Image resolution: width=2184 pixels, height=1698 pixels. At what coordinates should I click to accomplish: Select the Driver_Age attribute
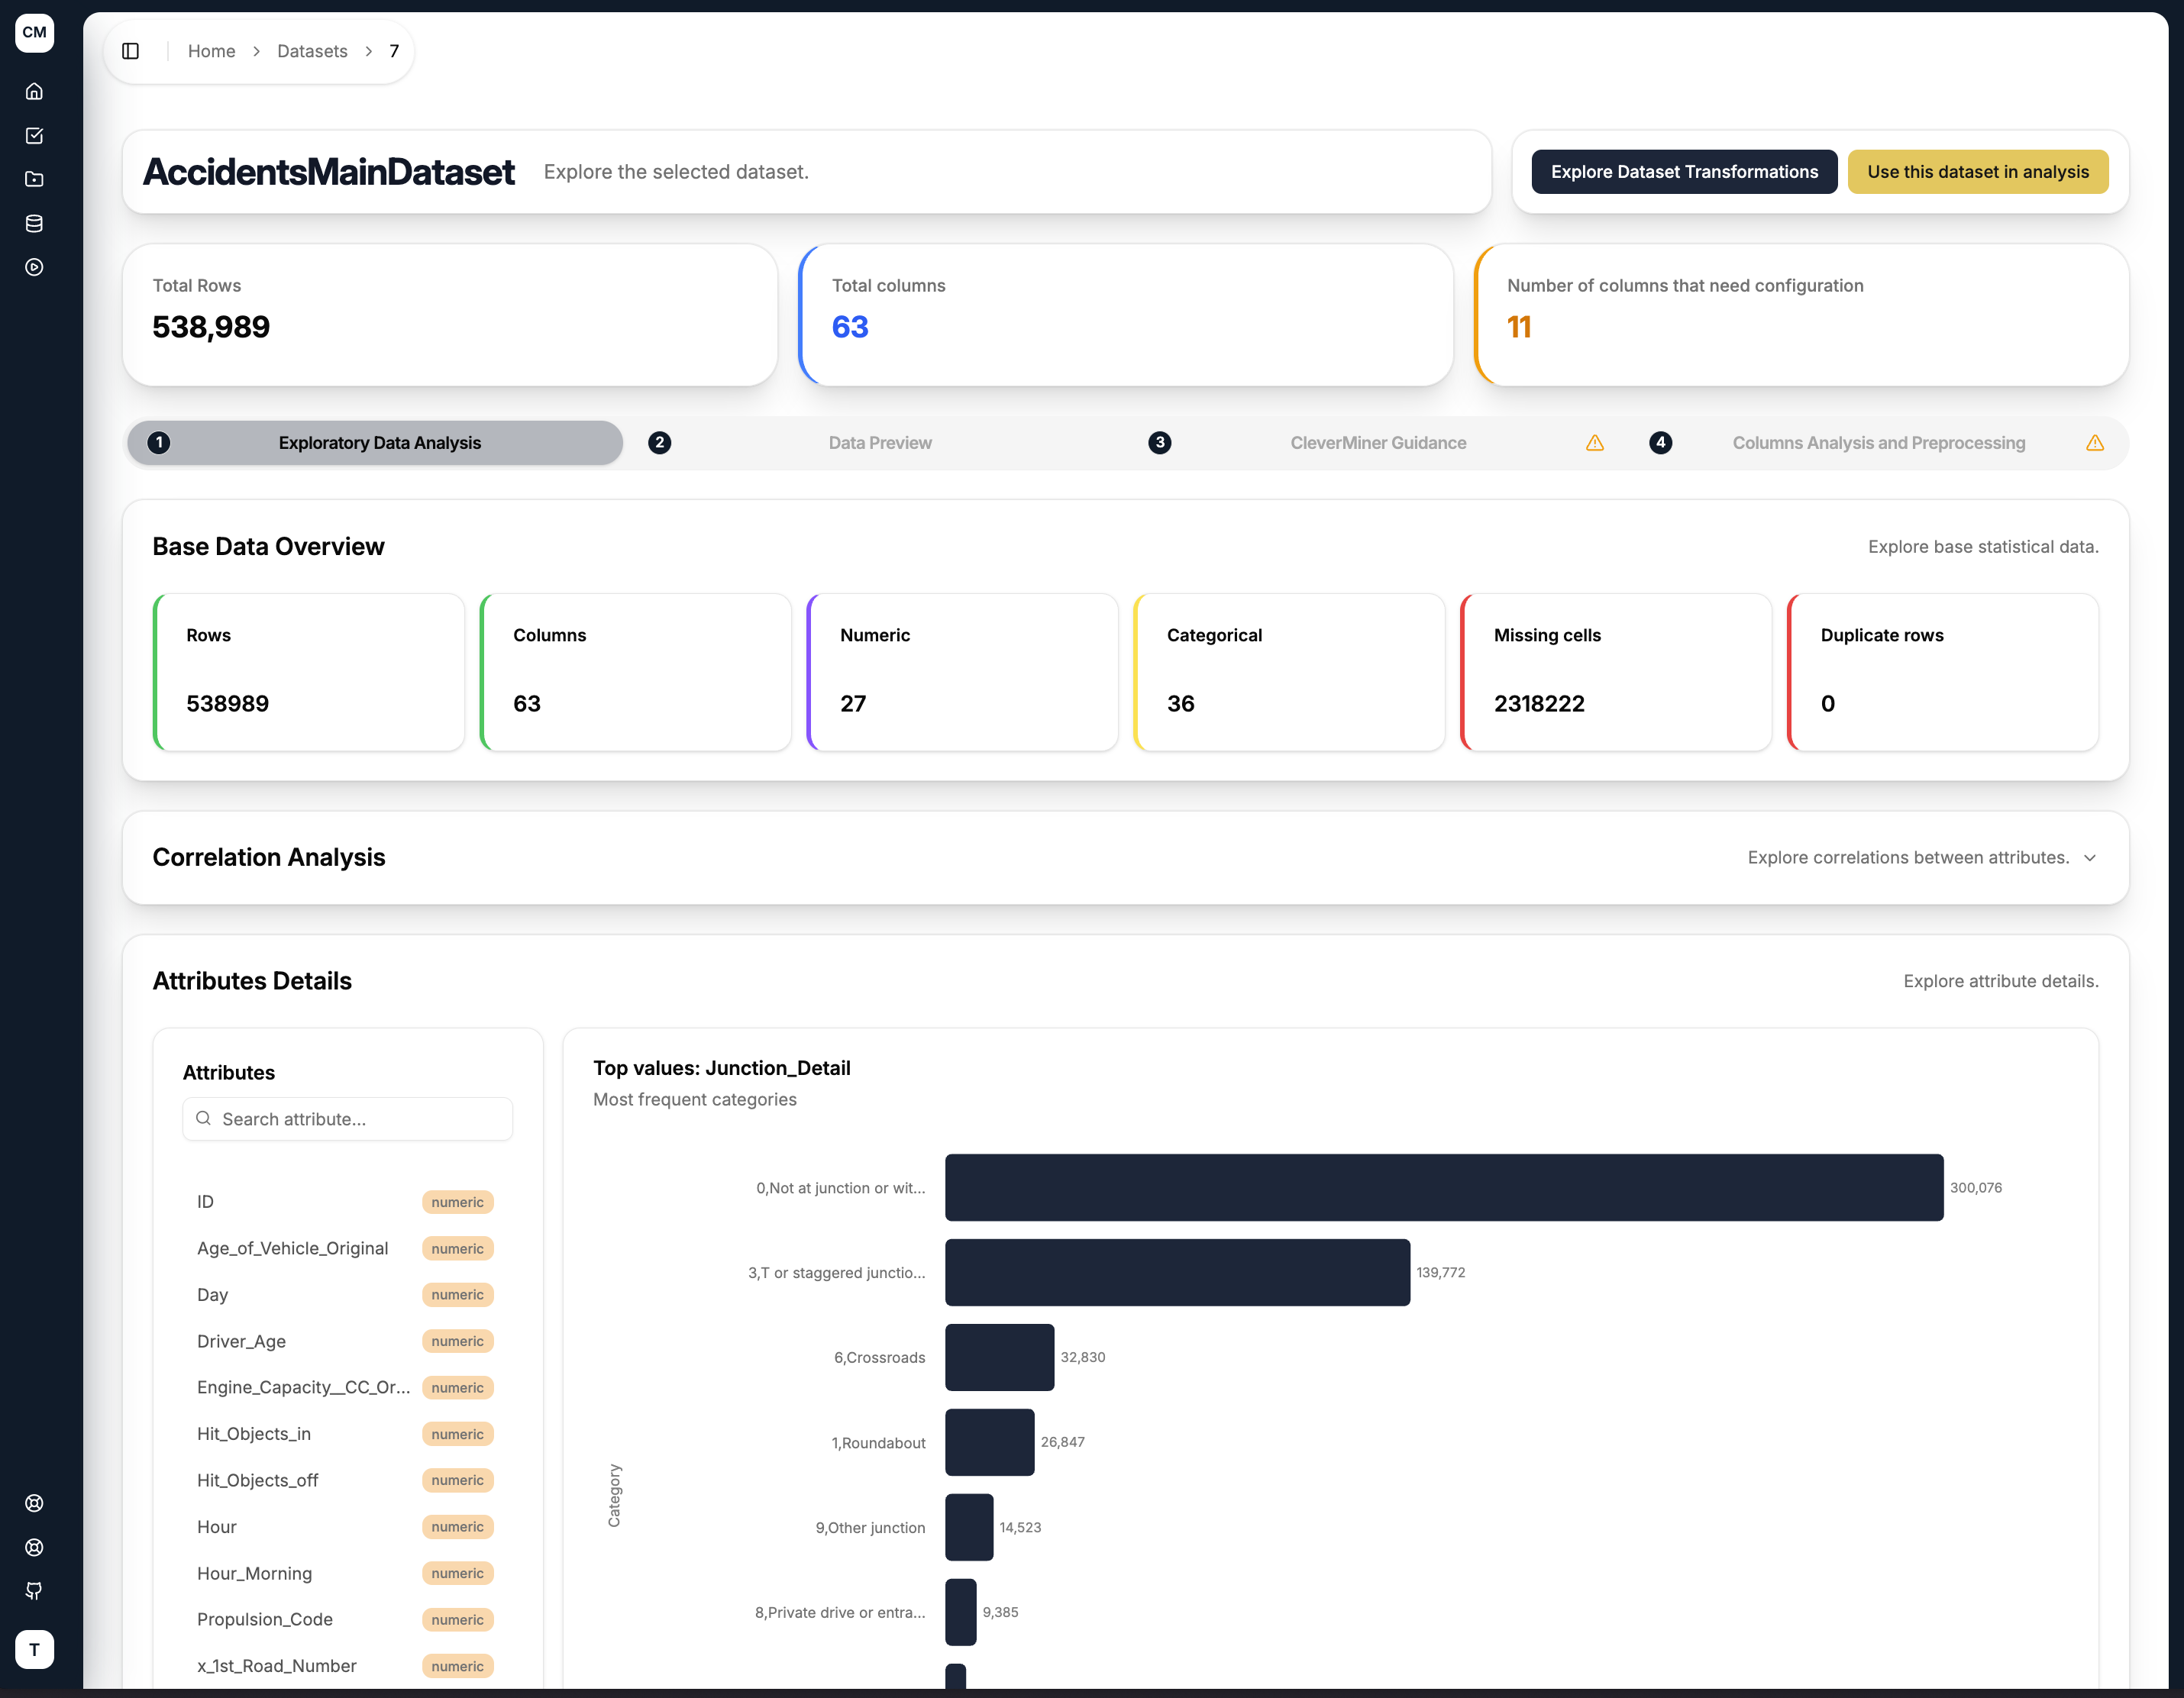[345, 1341]
